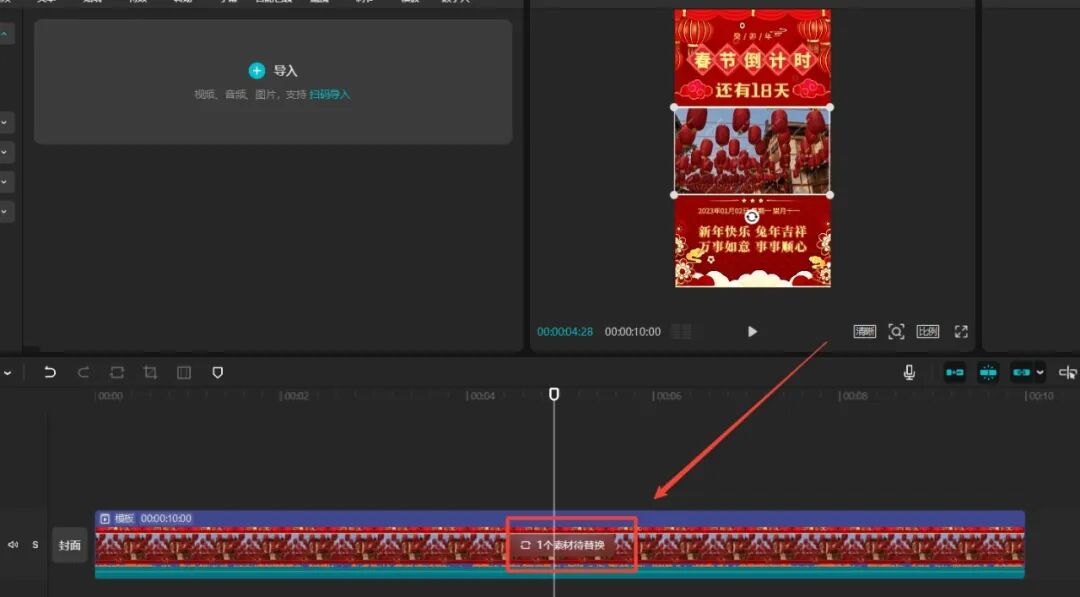Click the 1个素材待替换 replace label on clip
1080x597 pixels.
pyautogui.click(x=570, y=545)
